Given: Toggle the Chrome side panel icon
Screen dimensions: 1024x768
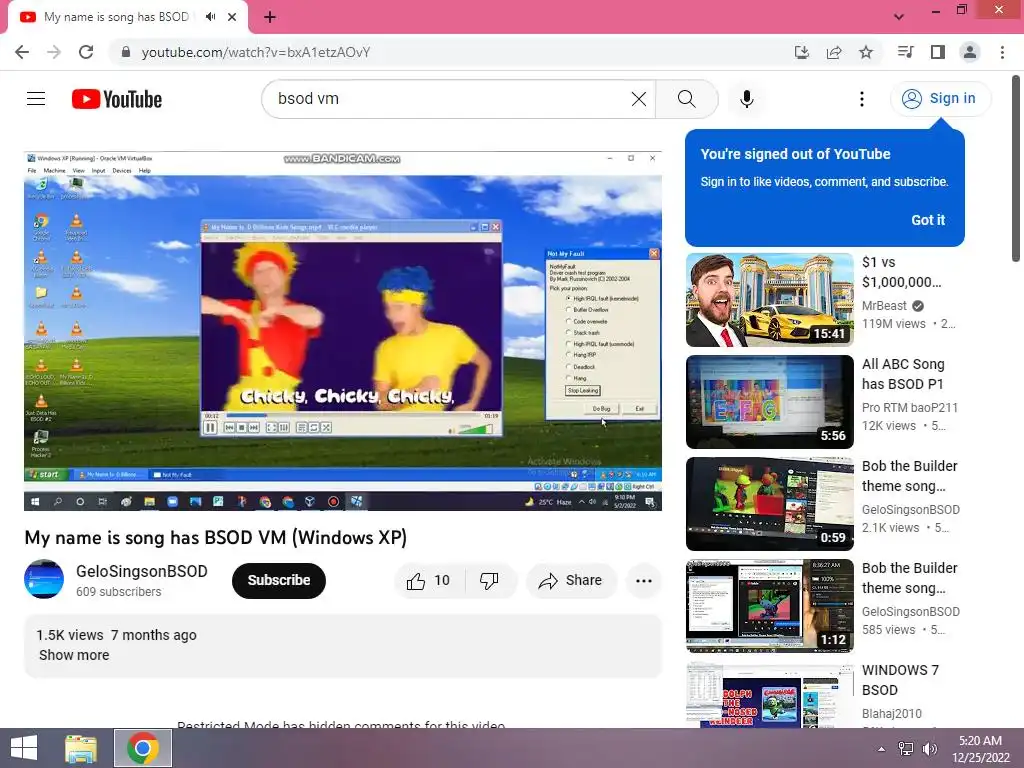Looking at the screenshot, I should click(938, 52).
